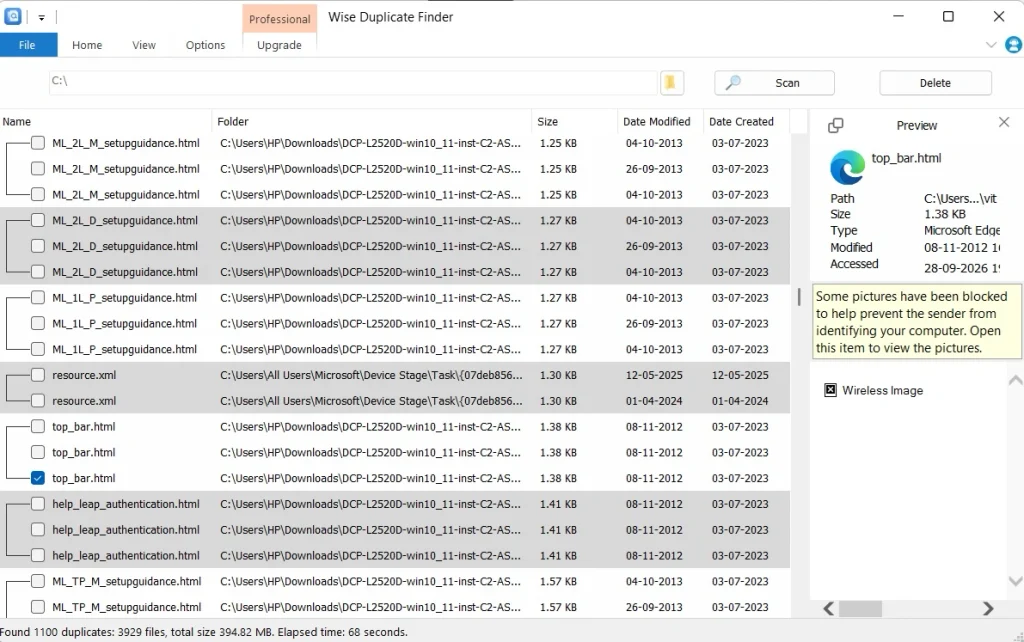Click the Path value in preview
The width and height of the screenshot is (1024, 642).
tap(960, 199)
